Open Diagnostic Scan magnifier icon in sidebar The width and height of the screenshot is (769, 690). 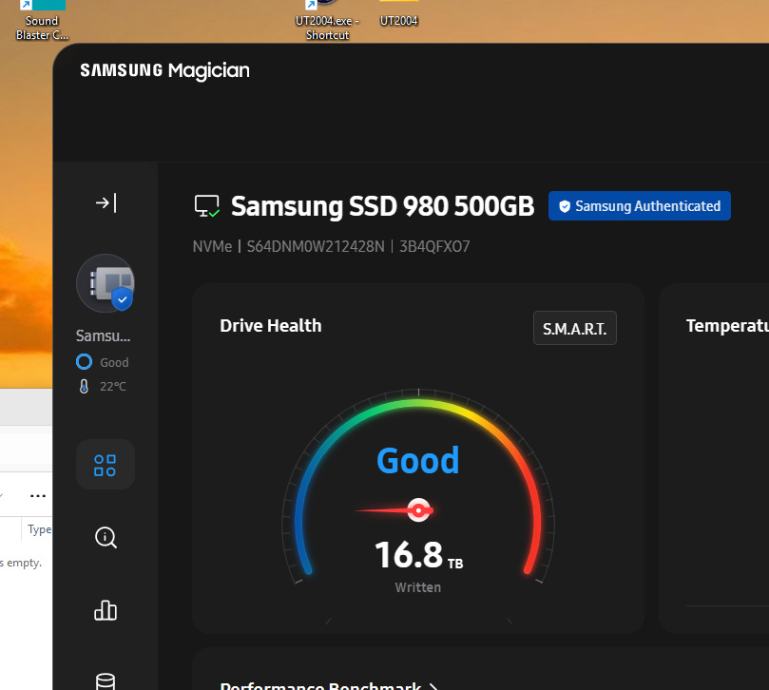coord(105,537)
